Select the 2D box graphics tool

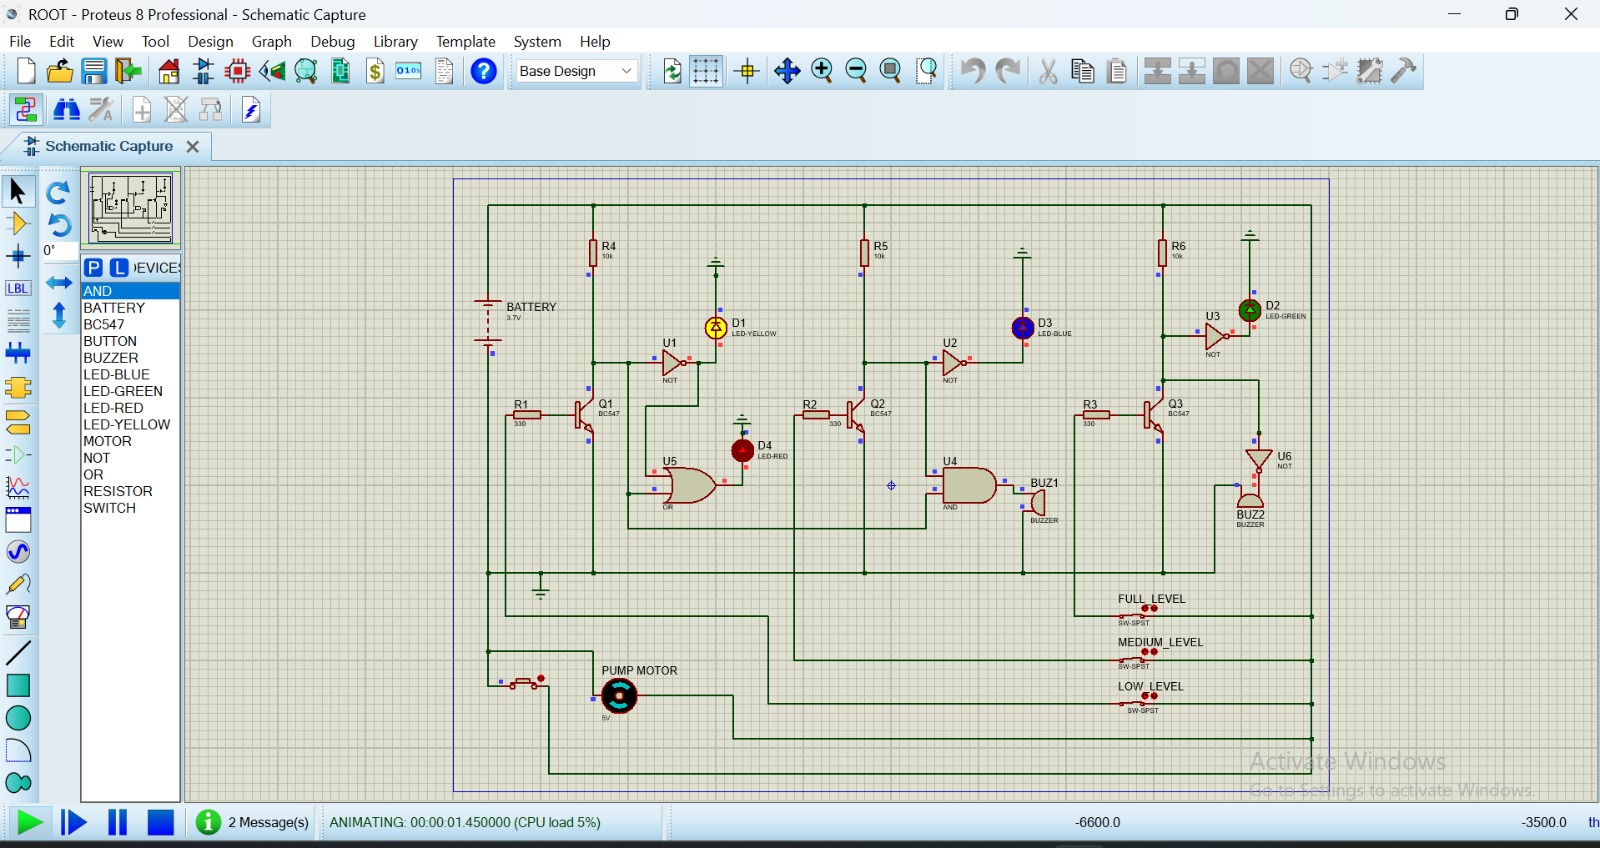[18, 686]
